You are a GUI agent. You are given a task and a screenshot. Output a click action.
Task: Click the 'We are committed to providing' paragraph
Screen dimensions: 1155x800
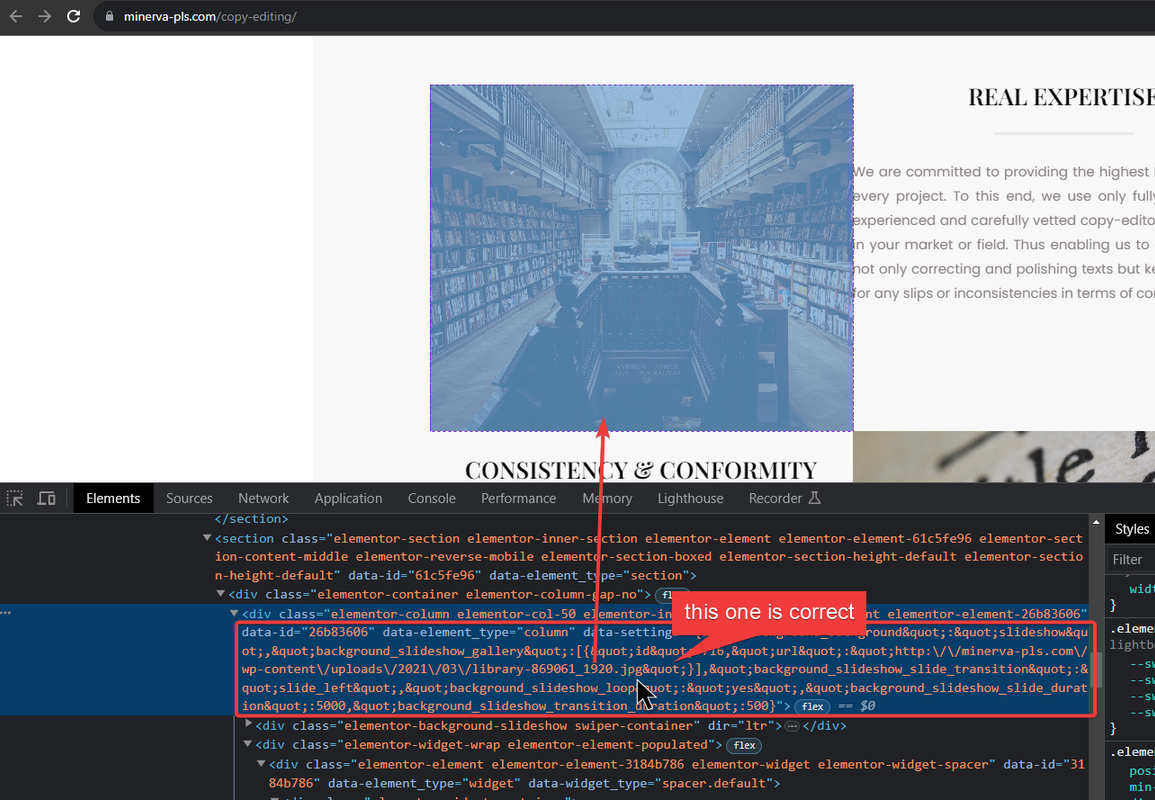coord(1004,232)
